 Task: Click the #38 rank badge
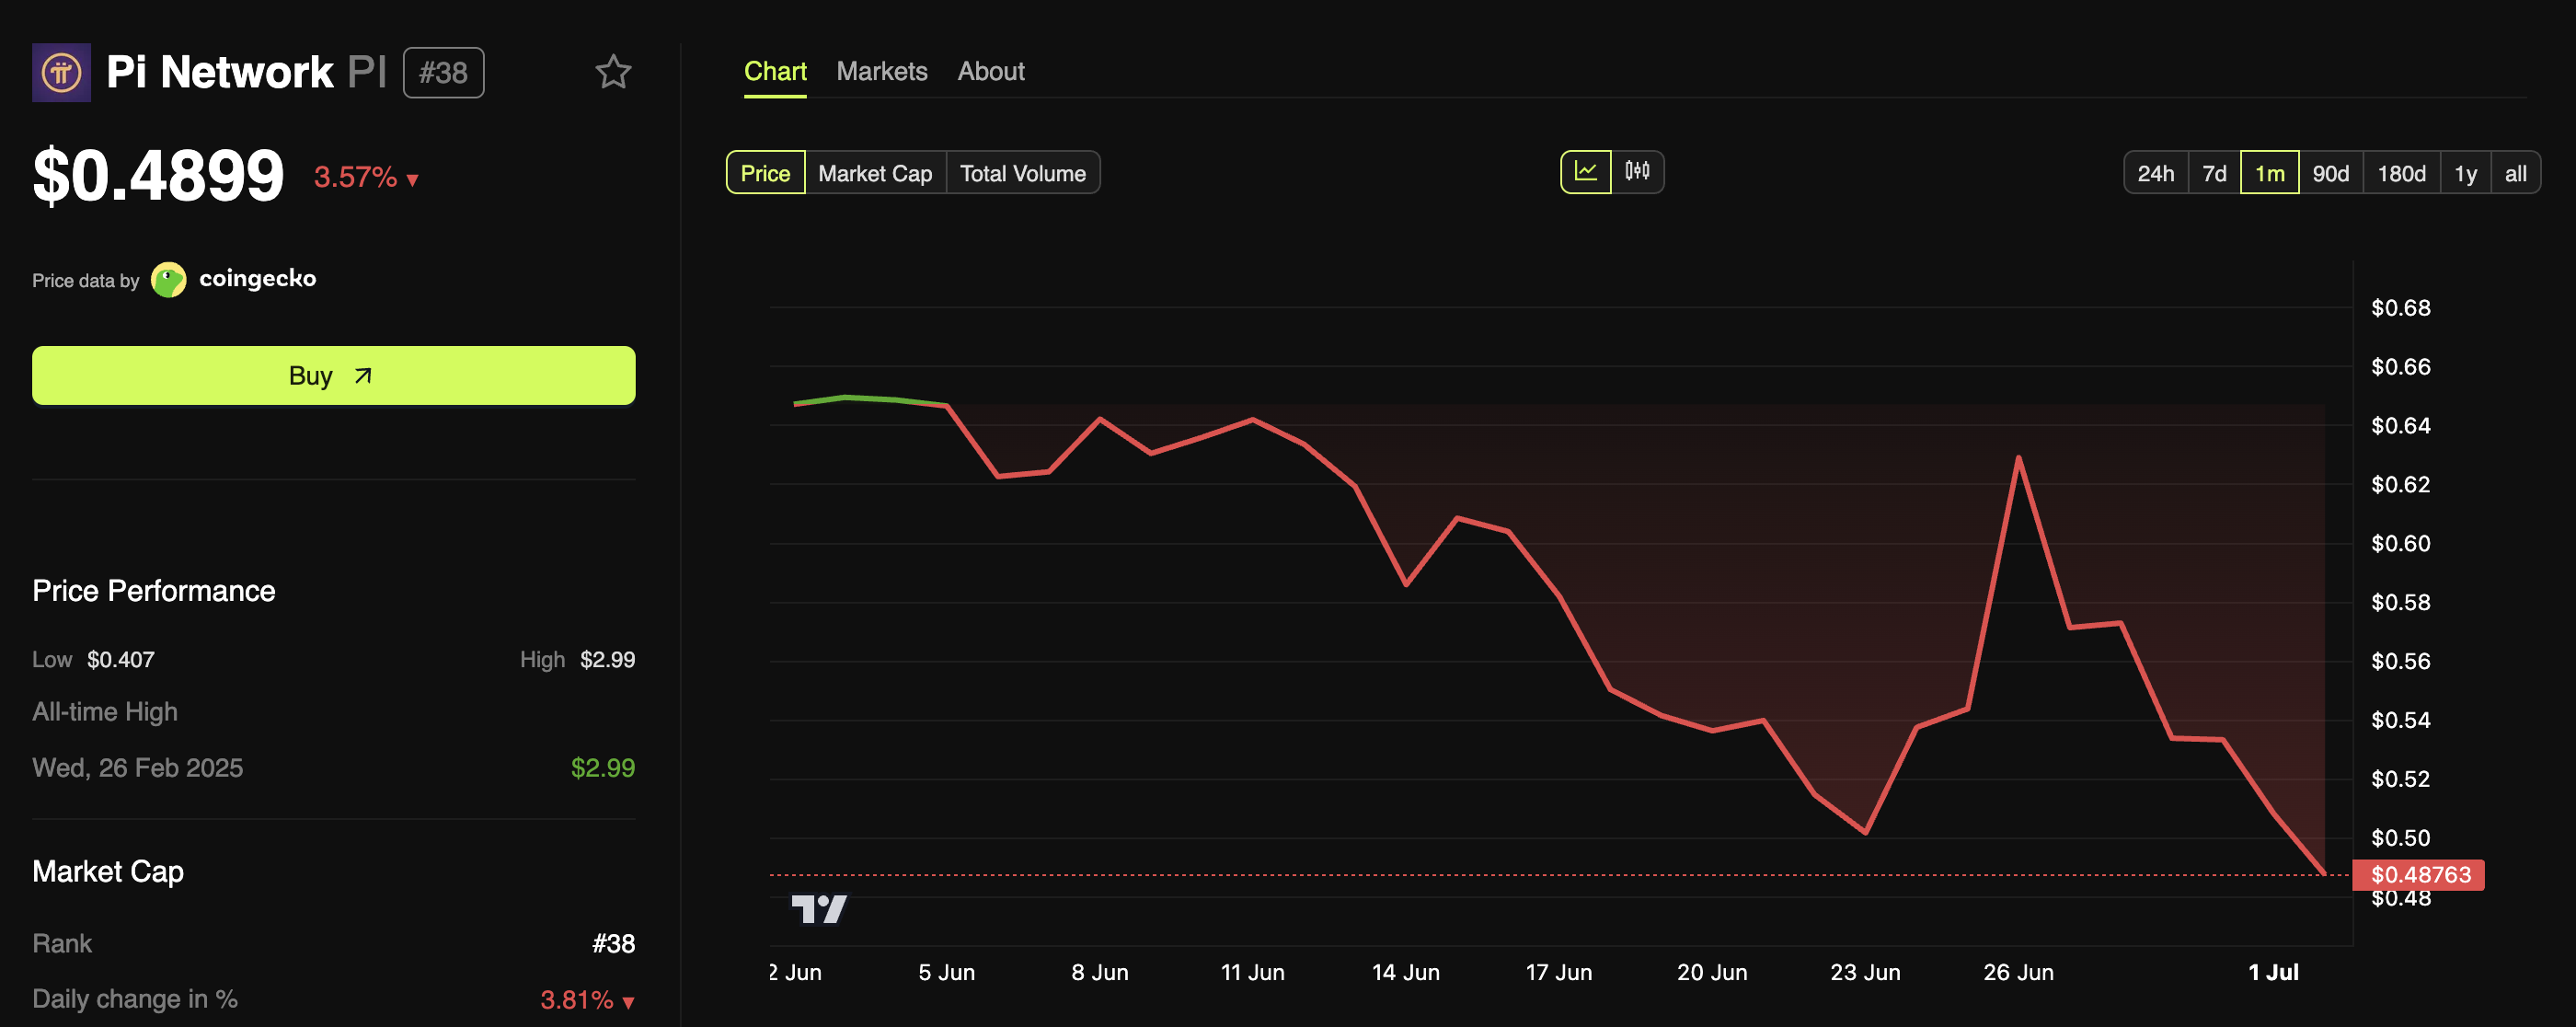click(x=443, y=73)
